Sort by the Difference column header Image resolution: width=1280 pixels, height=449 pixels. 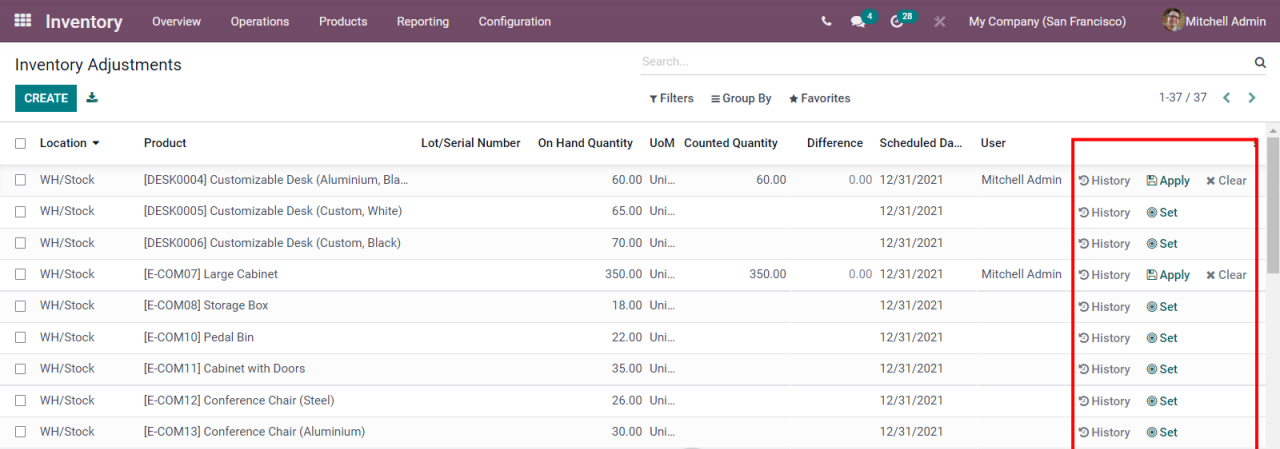pyautogui.click(x=835, y=143)
